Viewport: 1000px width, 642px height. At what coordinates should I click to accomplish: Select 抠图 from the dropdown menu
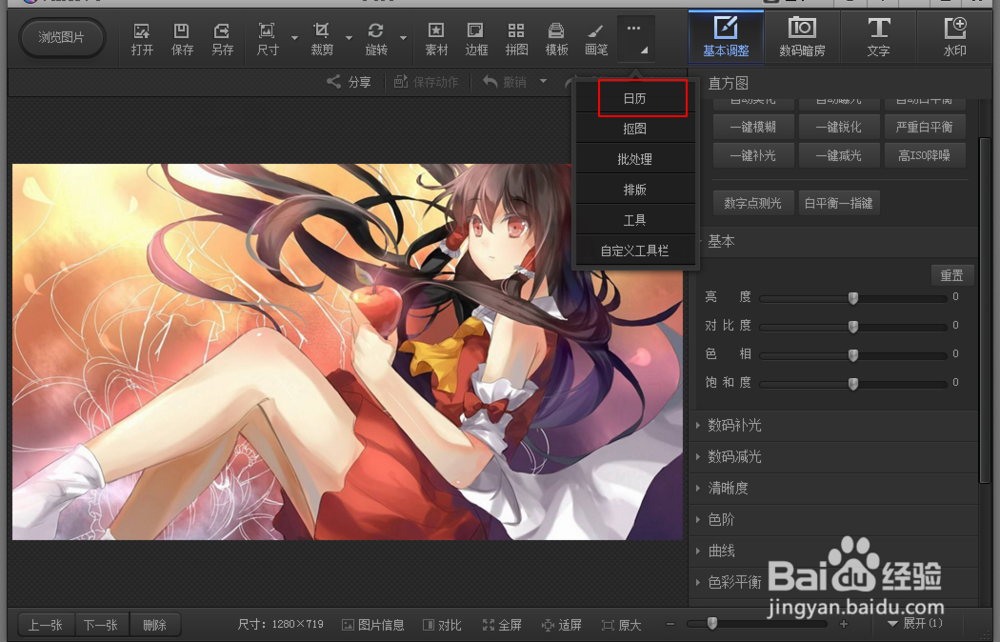click(x=635, y=129)
